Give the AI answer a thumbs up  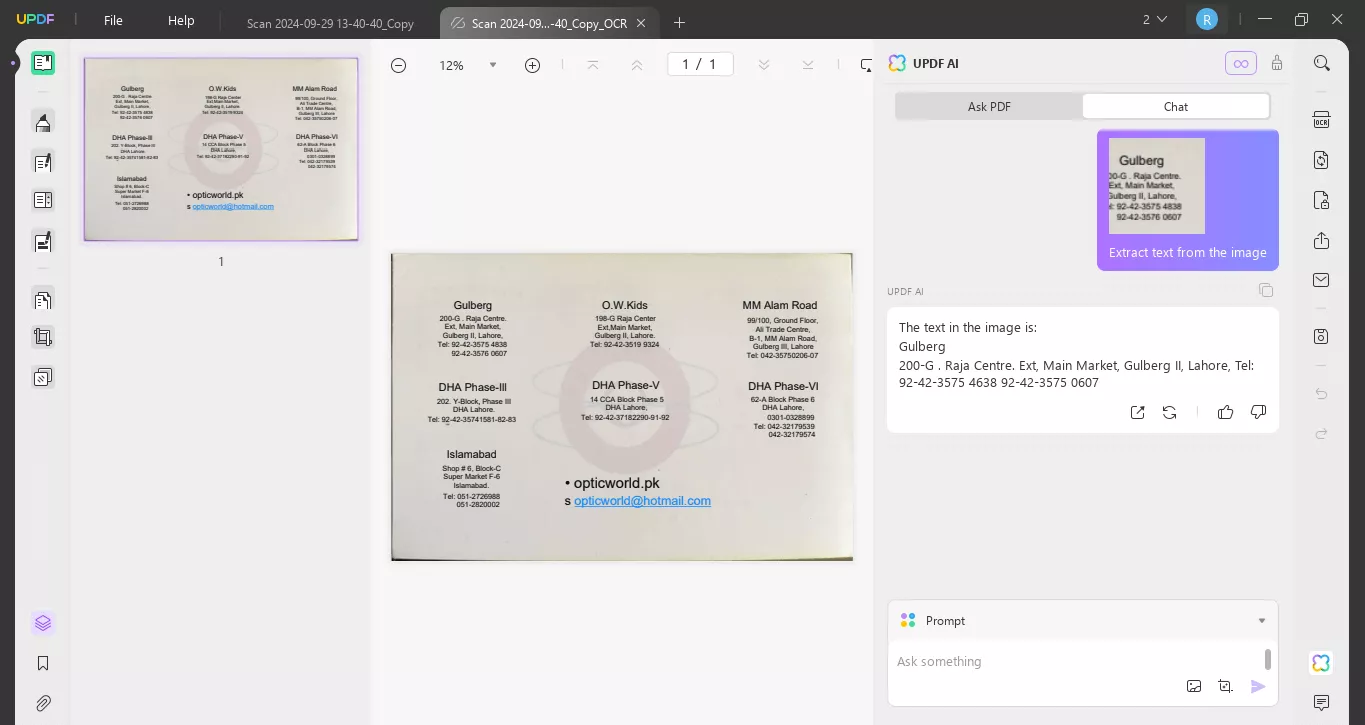1226,412
